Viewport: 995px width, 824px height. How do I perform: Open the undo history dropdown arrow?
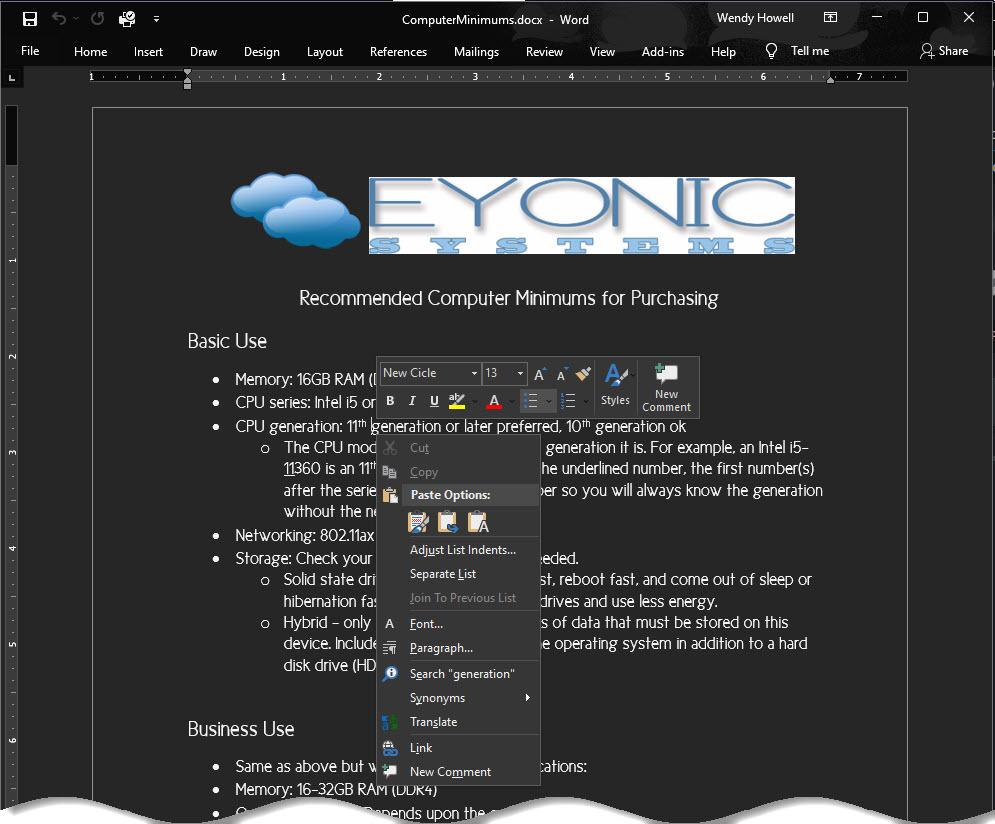76,19
